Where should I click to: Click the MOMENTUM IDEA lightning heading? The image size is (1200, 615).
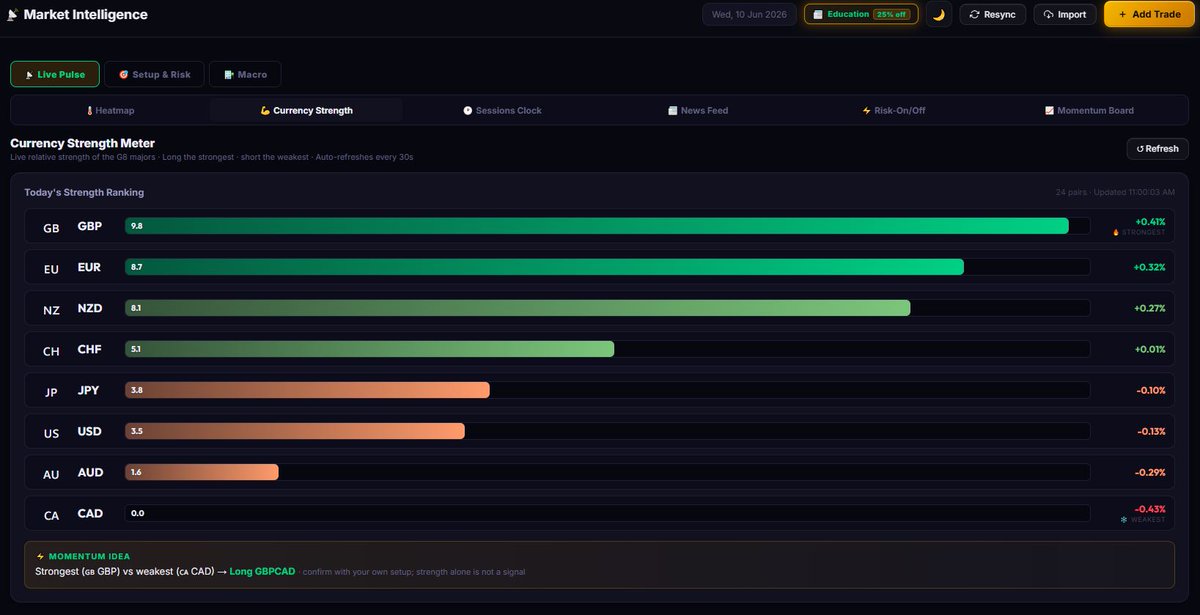click(83, 556)
